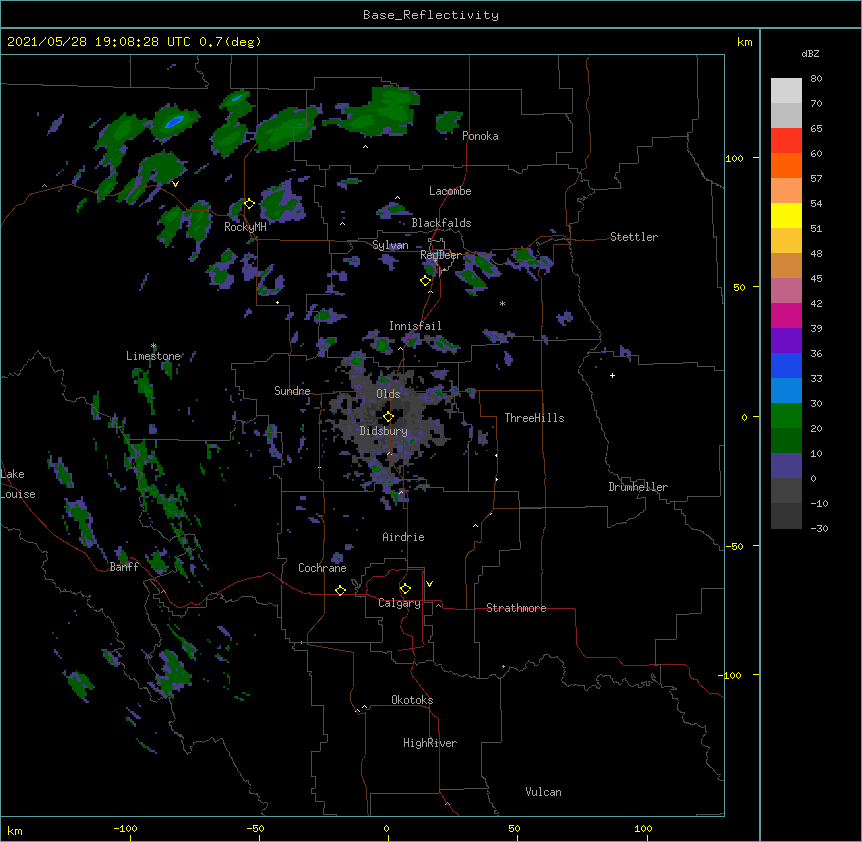Select the Sylvan label on the map
The width and height of the screenshot is (862, 842).
pyautogui.click(x=390, y=245)
